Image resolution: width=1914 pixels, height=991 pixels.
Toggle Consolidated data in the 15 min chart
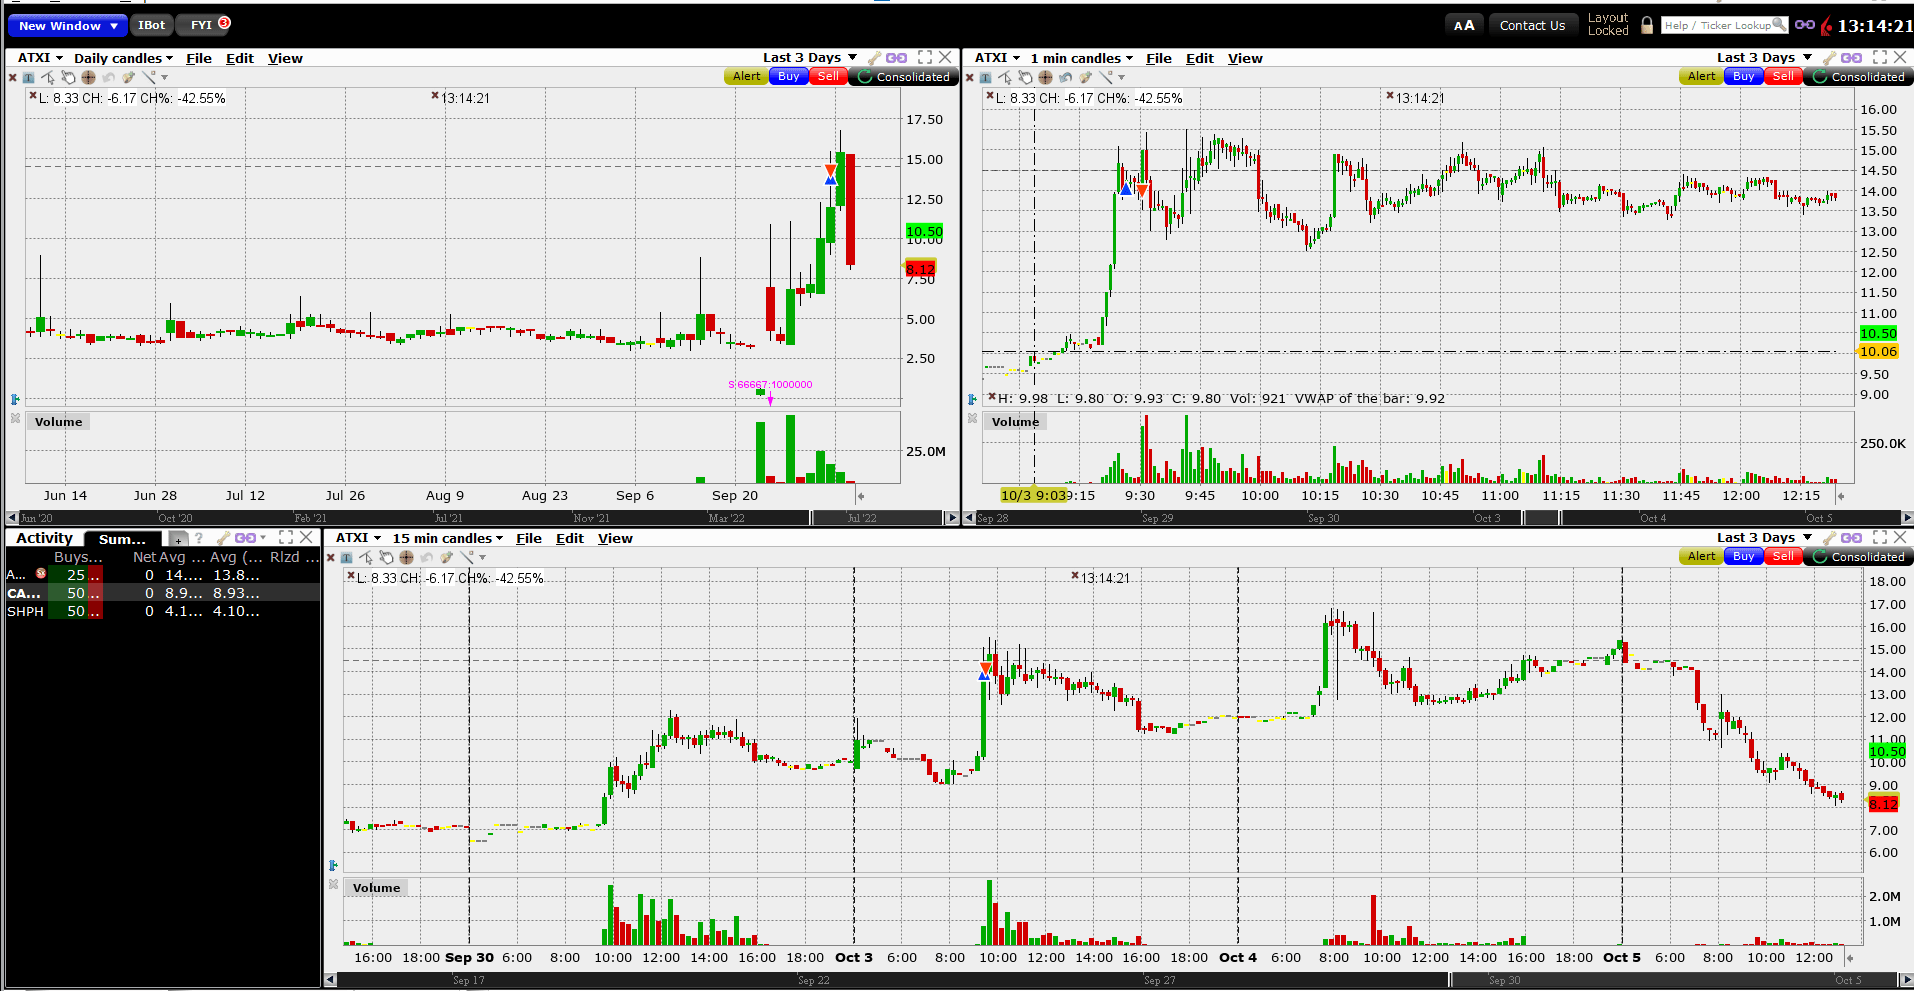pyautogui.click(x=1859, y=557)
